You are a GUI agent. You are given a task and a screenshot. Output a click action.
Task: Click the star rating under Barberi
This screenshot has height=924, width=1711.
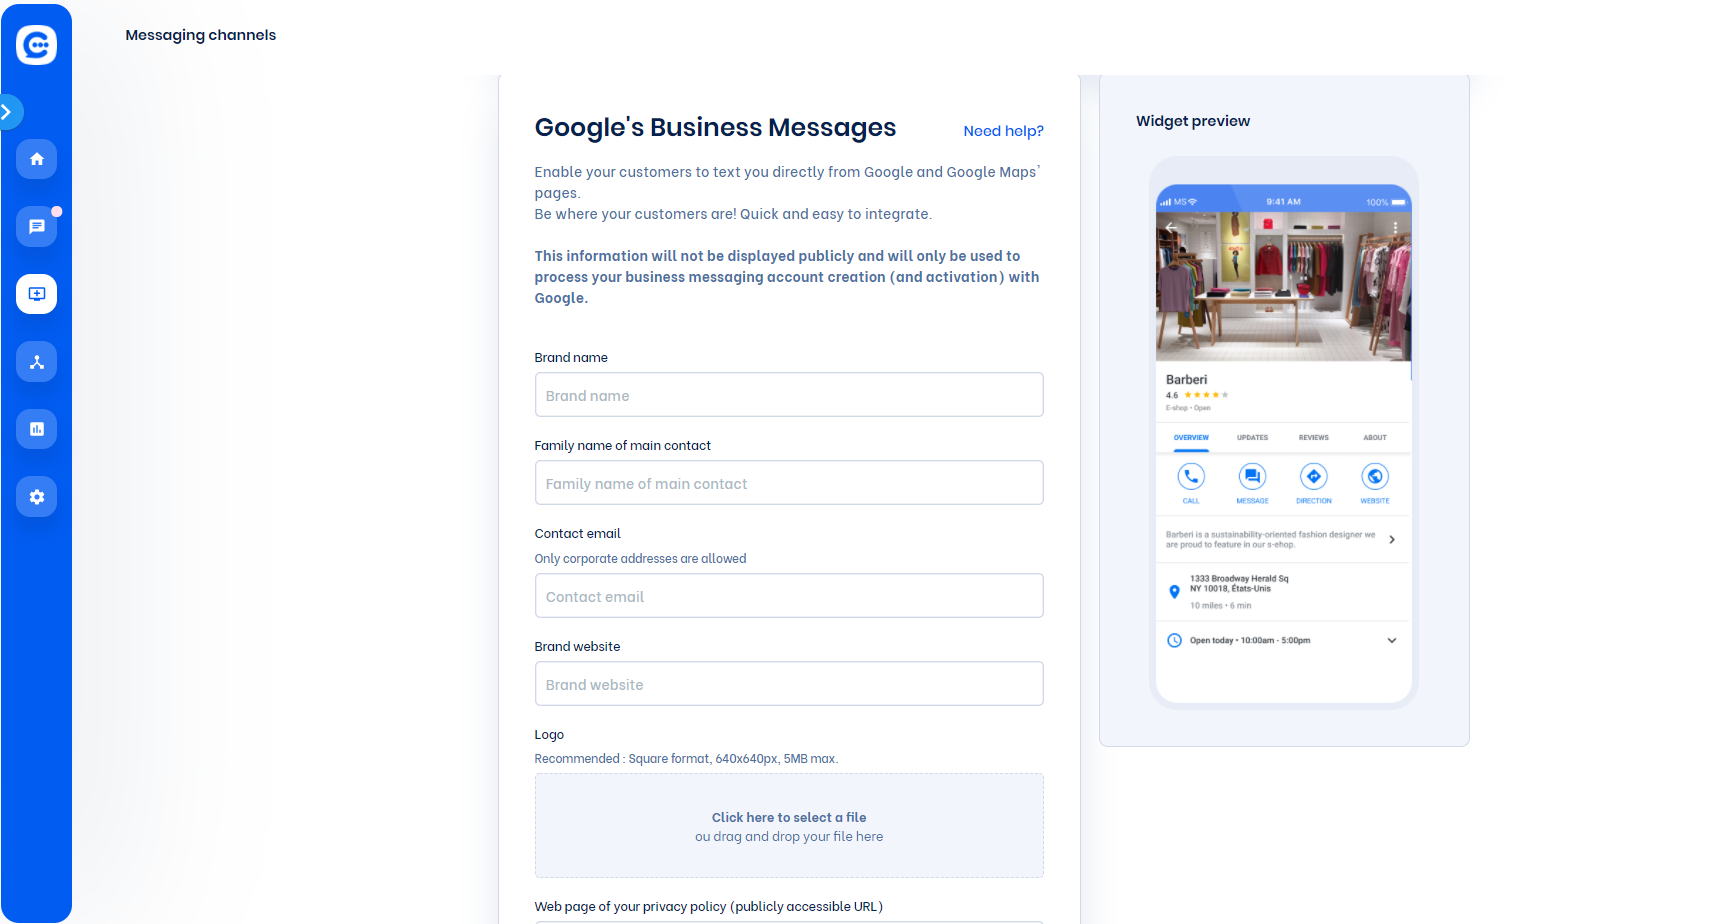[1206, 395]
